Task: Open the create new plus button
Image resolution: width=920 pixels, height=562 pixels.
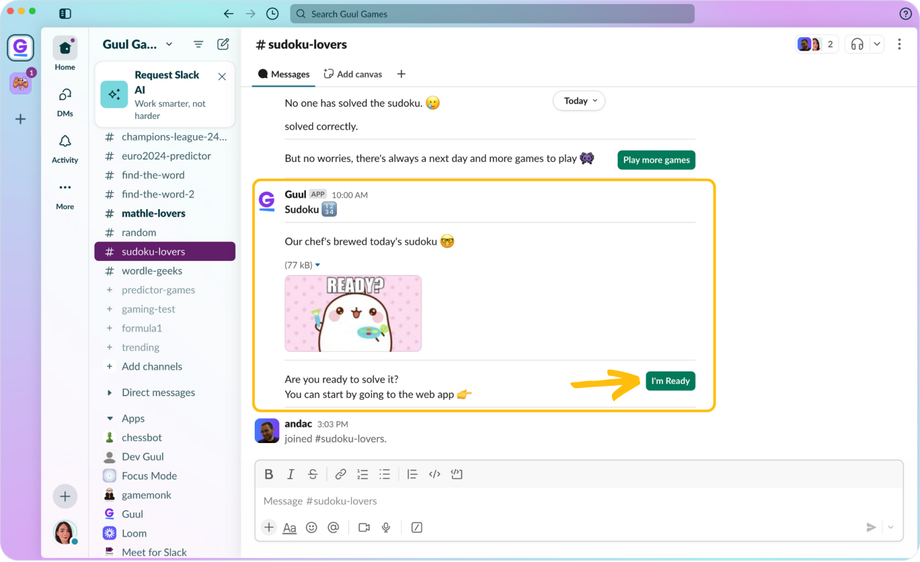Action: [65, 497]
